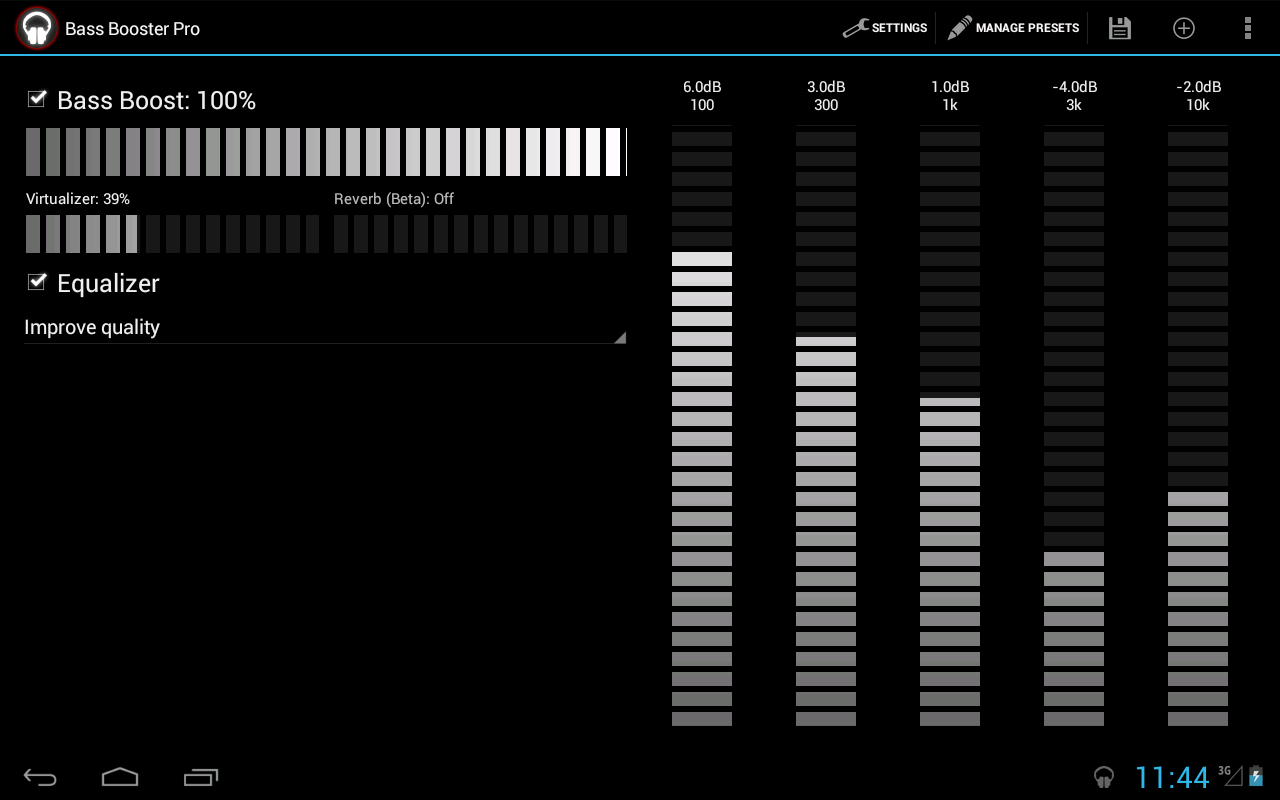Tap the 1.0dB value label
This screenshot has width=1280, height=800.
coord(950,87)
